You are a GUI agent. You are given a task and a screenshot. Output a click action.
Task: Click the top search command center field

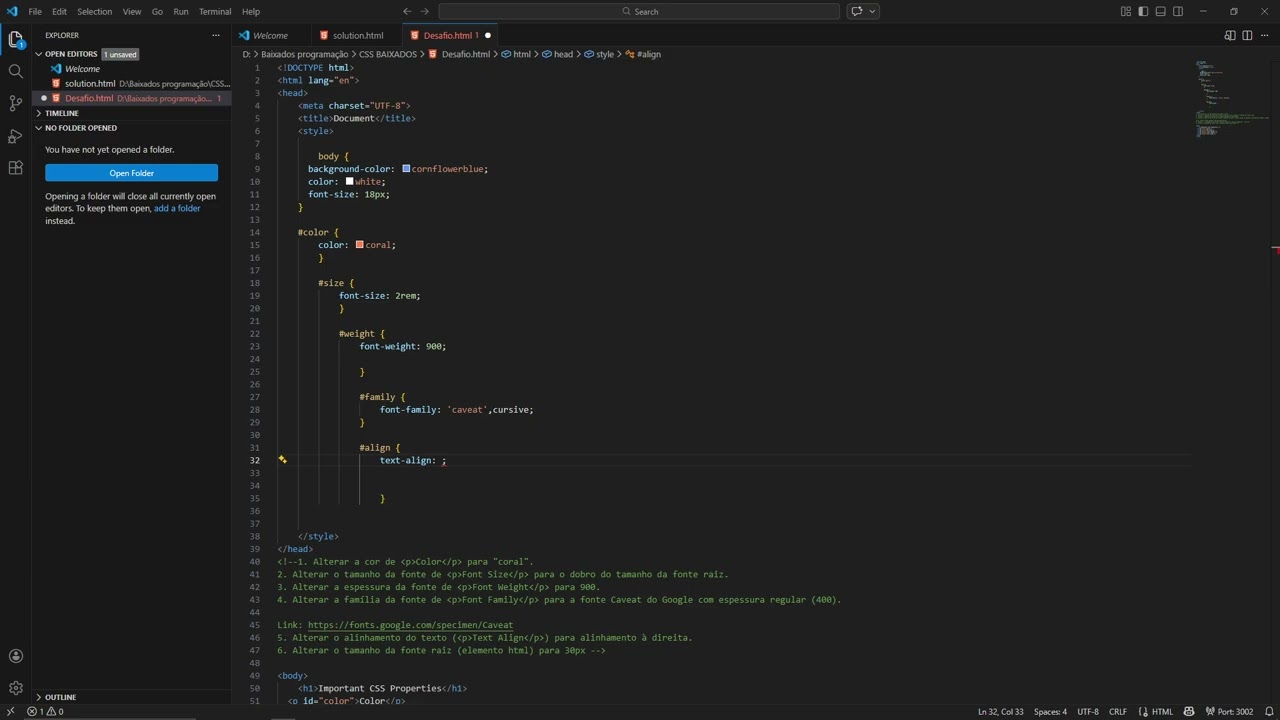[639, 11]
